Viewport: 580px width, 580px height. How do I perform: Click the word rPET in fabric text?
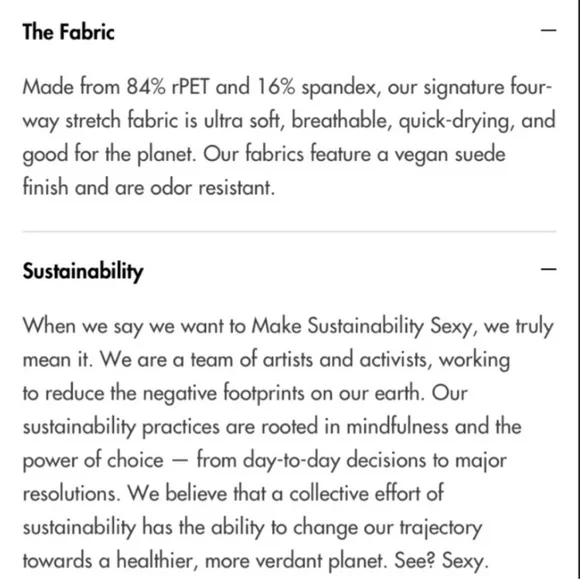[190, 87]
